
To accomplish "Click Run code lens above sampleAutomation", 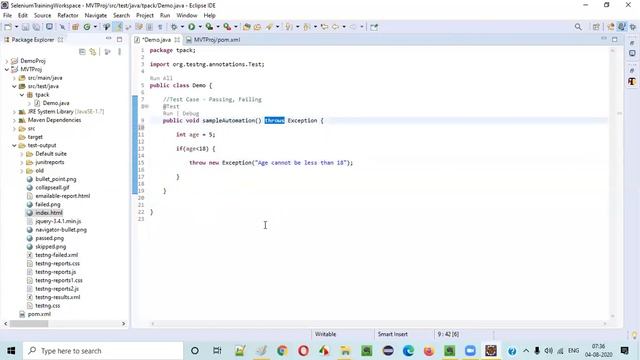I will pyautogui.click(x=168, y=113).
